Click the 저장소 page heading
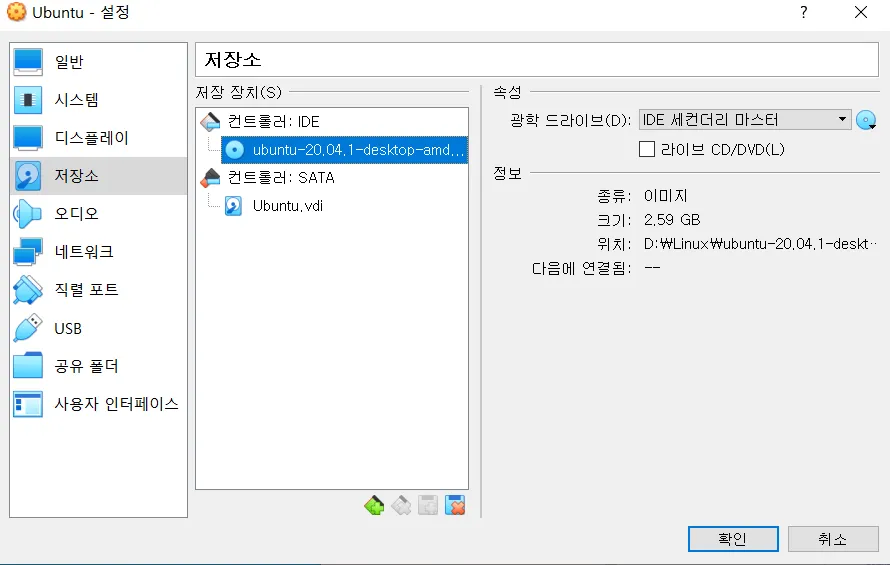Screen dimensions: 890x565 pyautogui.click(x=233, y=60)
